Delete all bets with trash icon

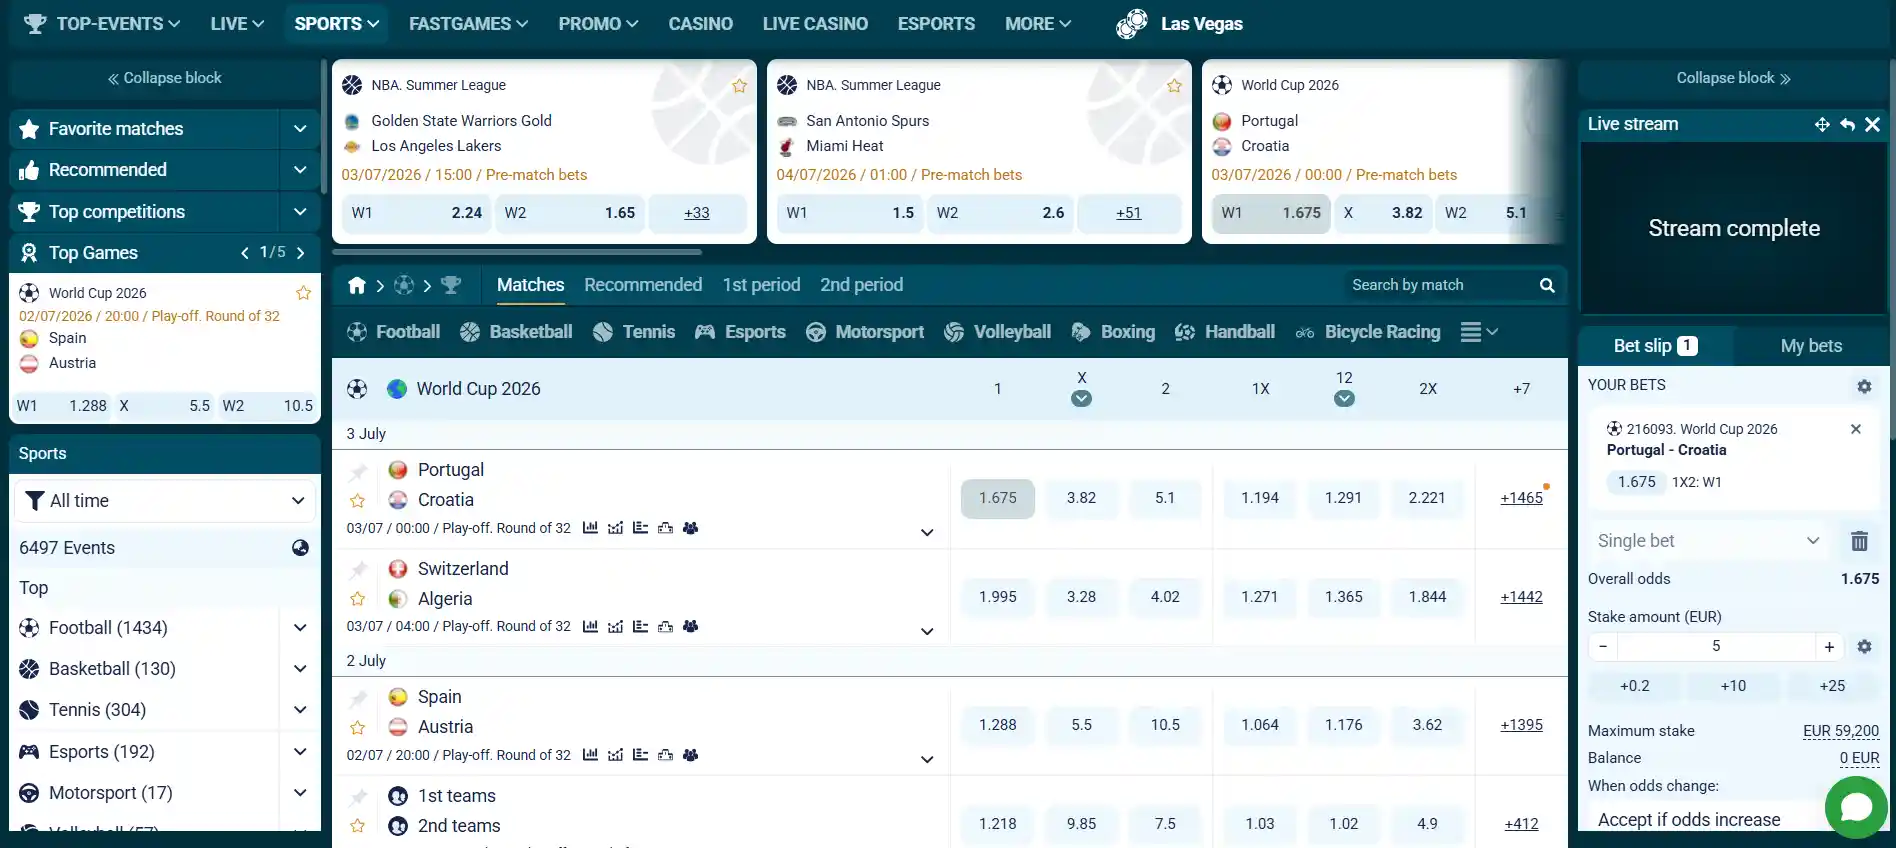[1859, 541]
